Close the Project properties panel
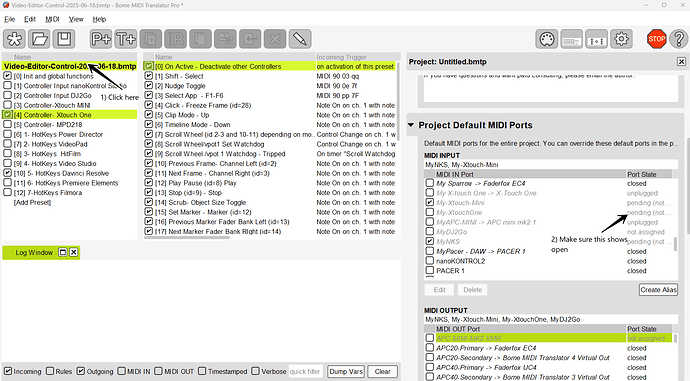Image resolution: width=690 pixels, height=381 pixels. pos(681,62)
